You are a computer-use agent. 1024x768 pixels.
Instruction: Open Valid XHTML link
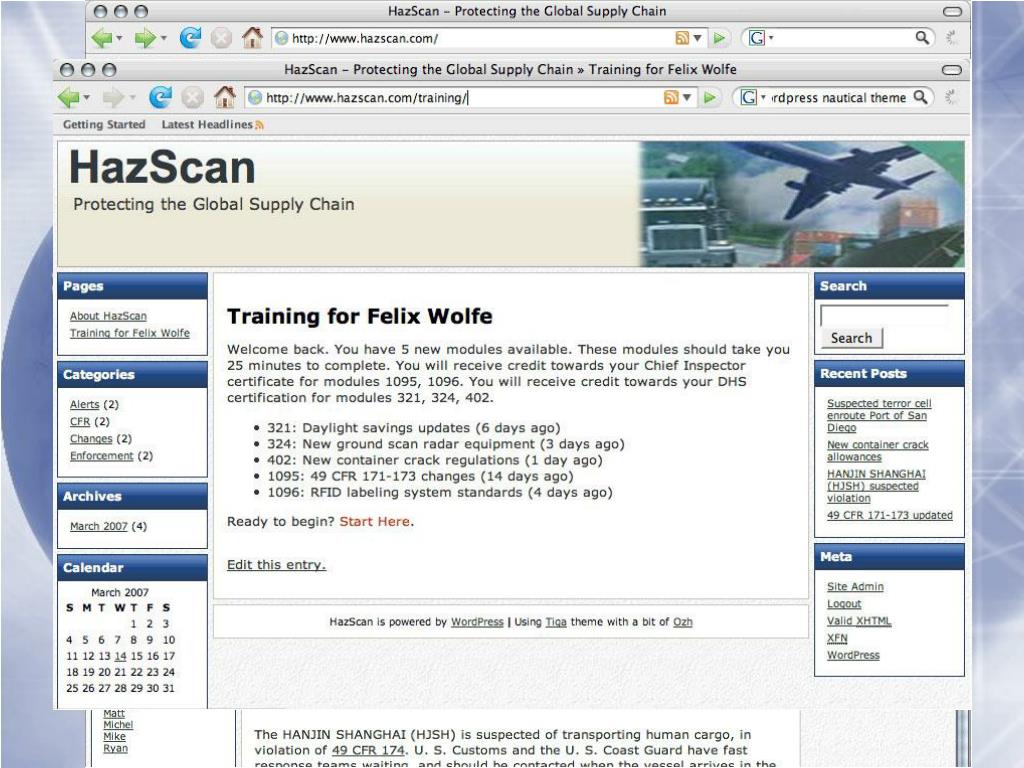click(x=859, y=621)
